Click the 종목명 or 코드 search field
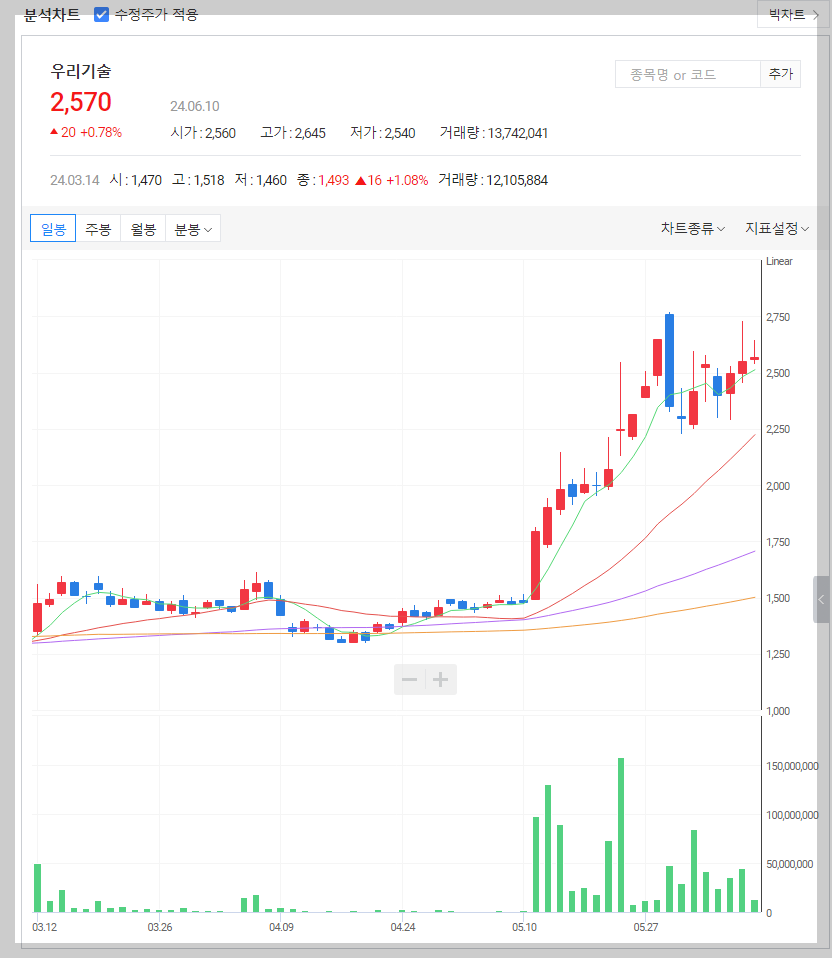 (687, 75)
